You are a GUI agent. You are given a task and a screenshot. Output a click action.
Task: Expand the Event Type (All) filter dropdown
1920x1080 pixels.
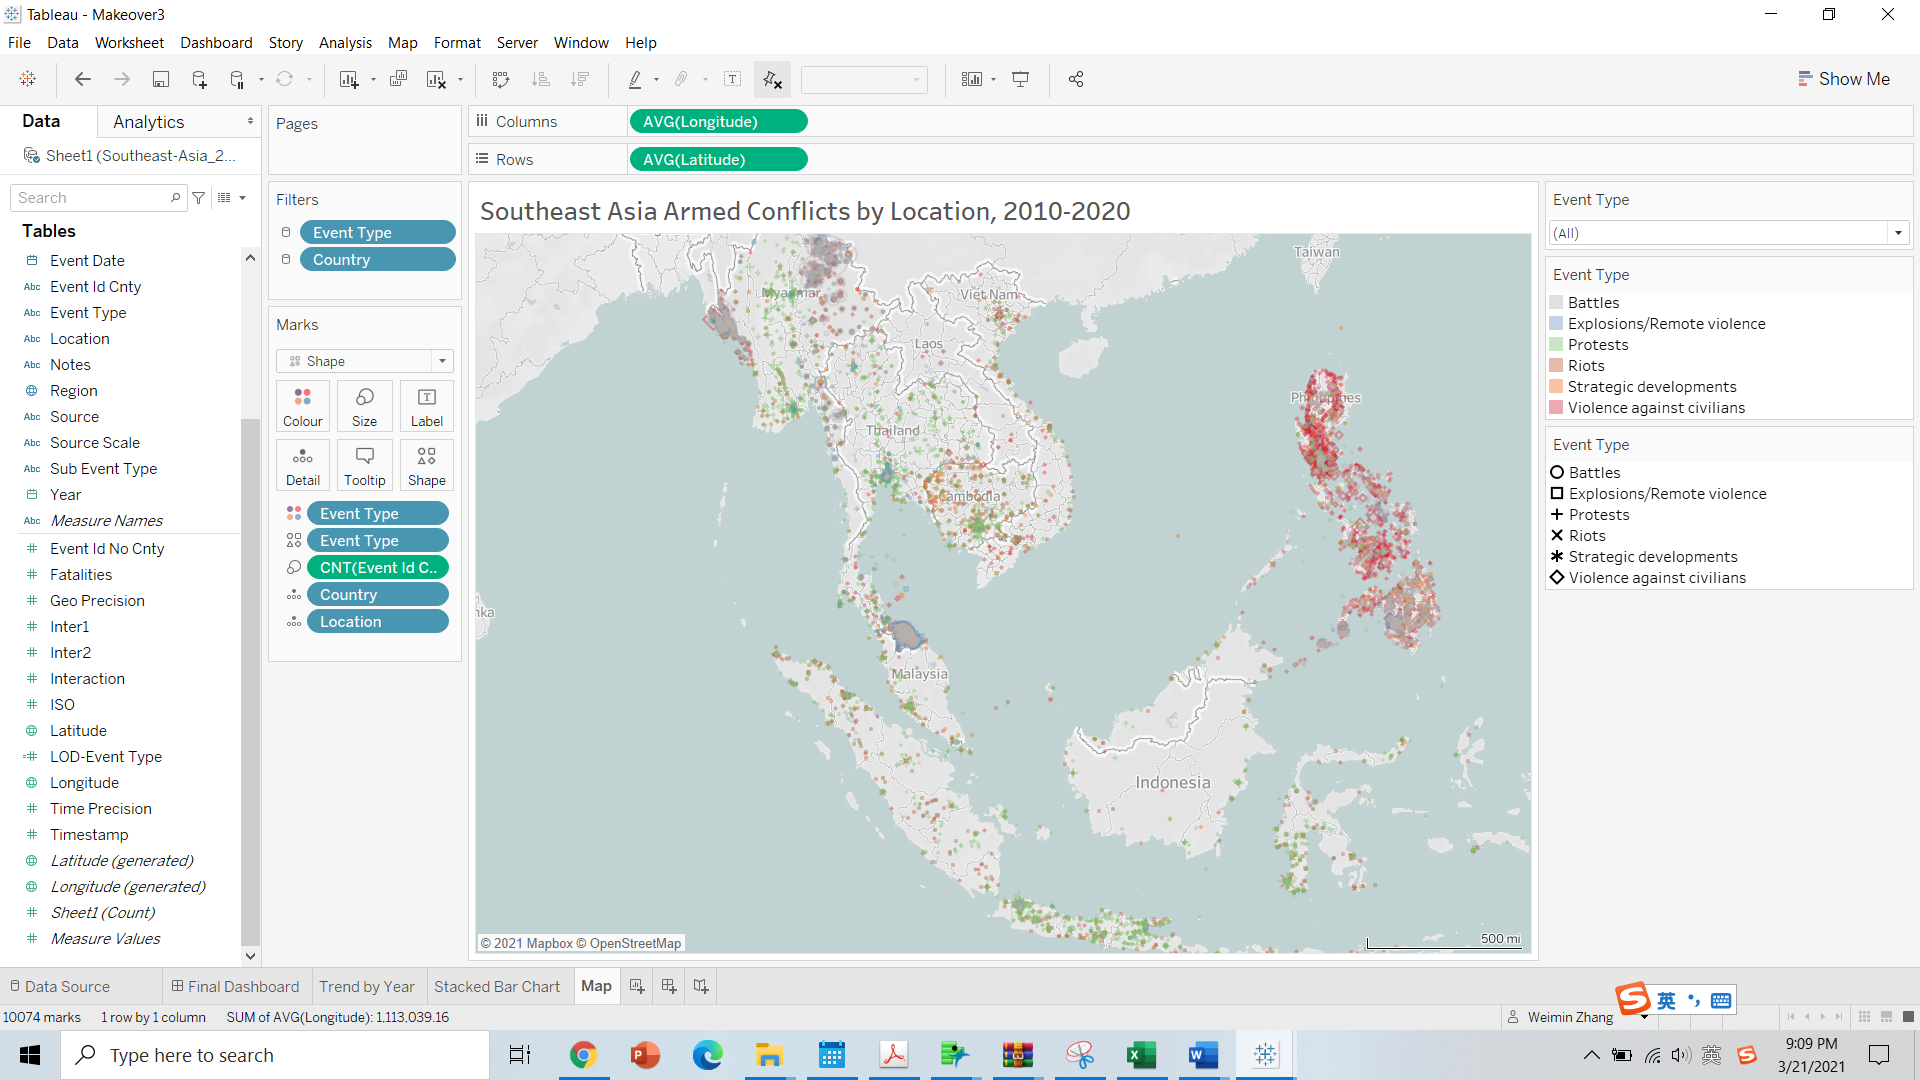[1897, 233]
